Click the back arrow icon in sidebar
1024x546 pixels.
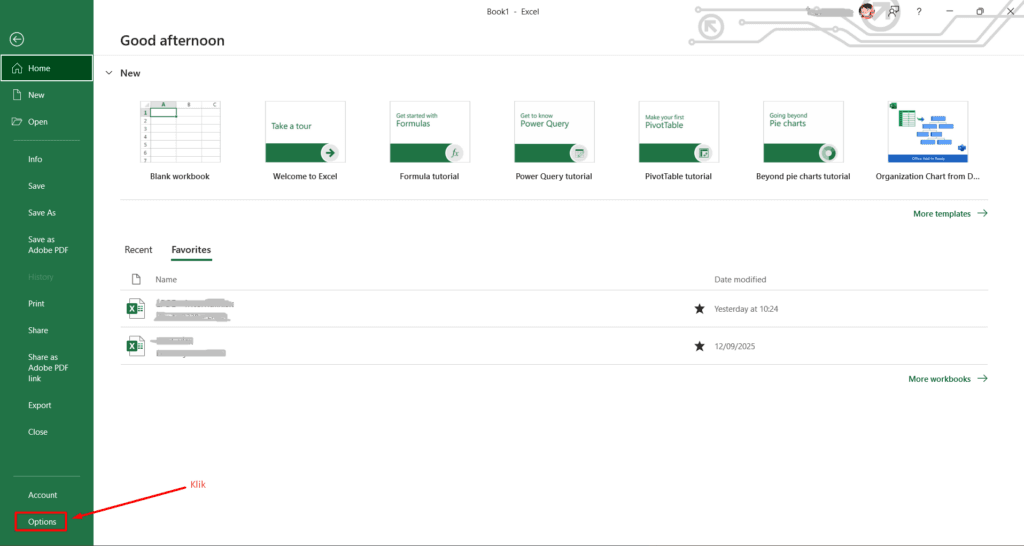point(16,39)
